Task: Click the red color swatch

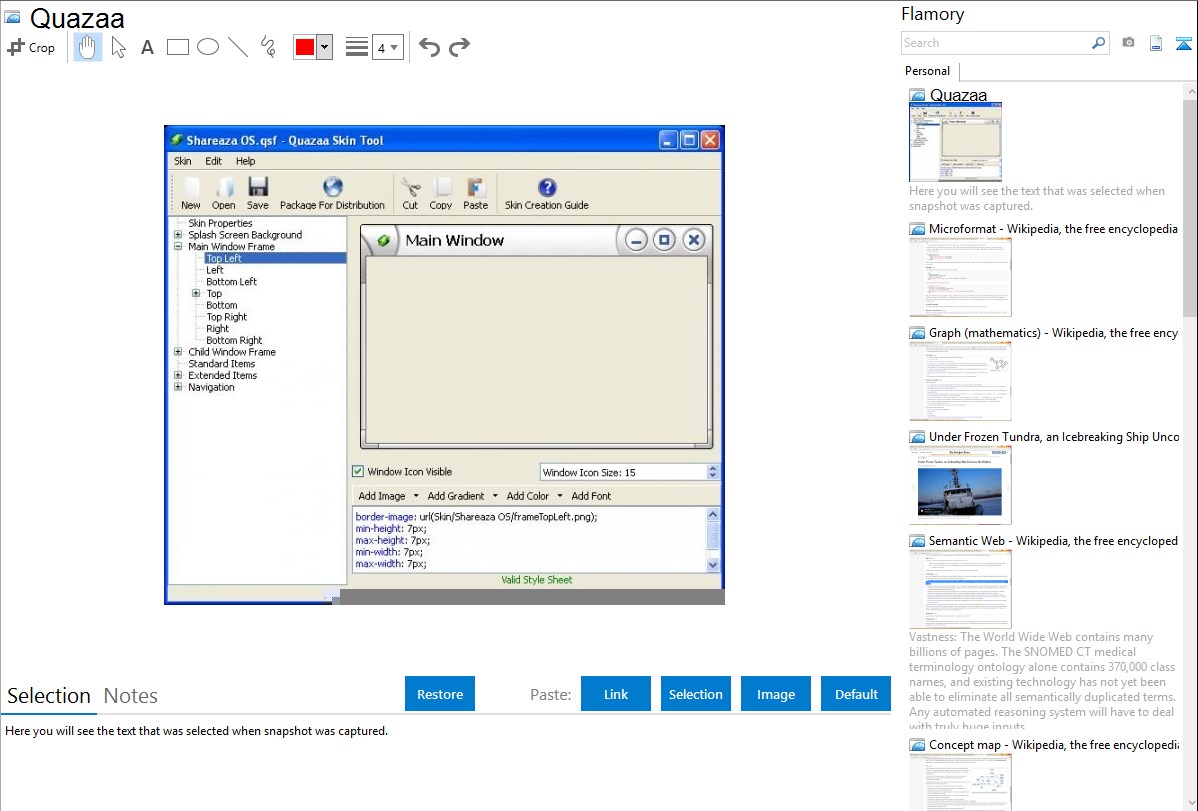Action: pos(304,47)
